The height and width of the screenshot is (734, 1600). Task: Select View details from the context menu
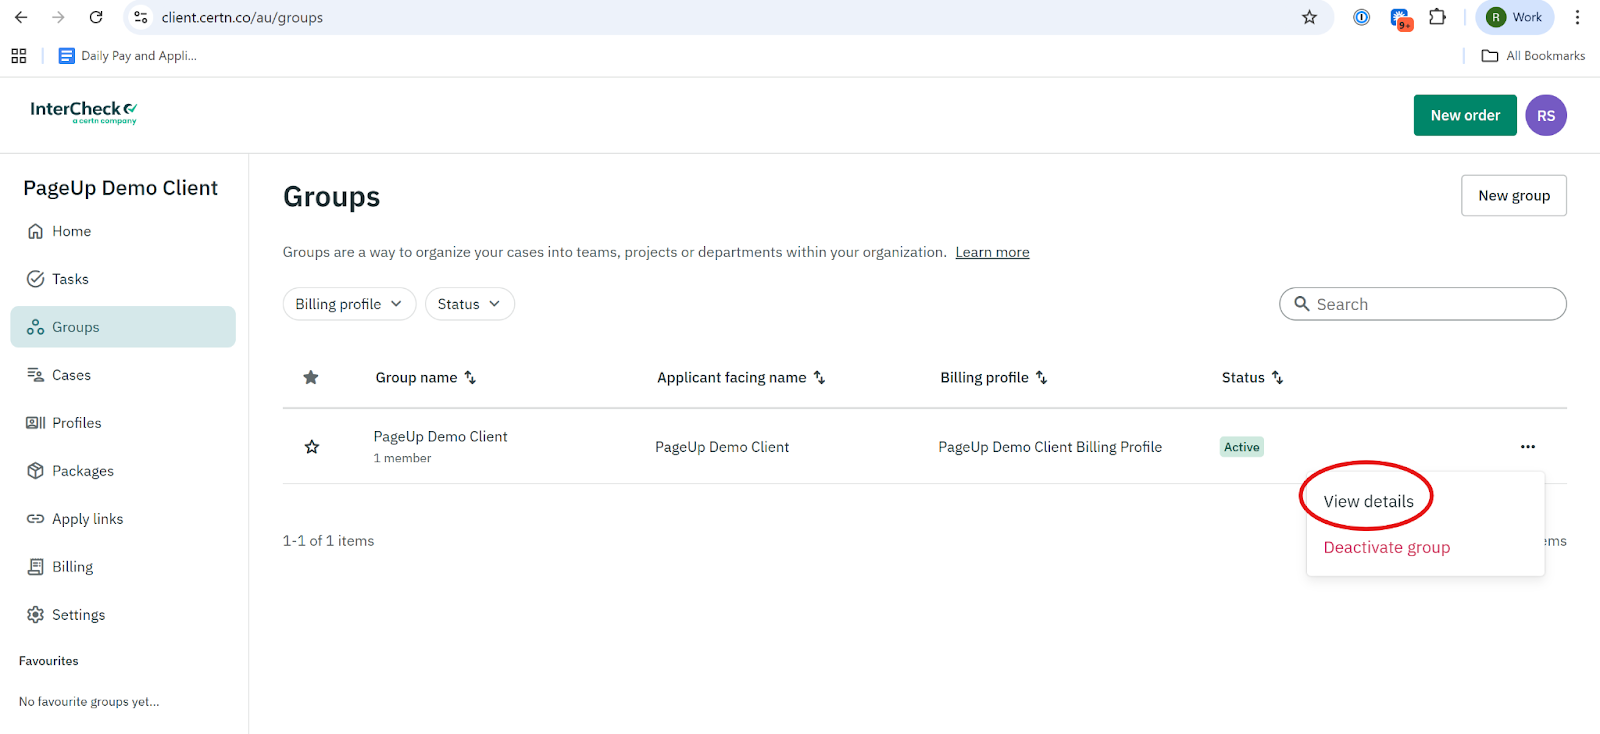(1368, 501)
